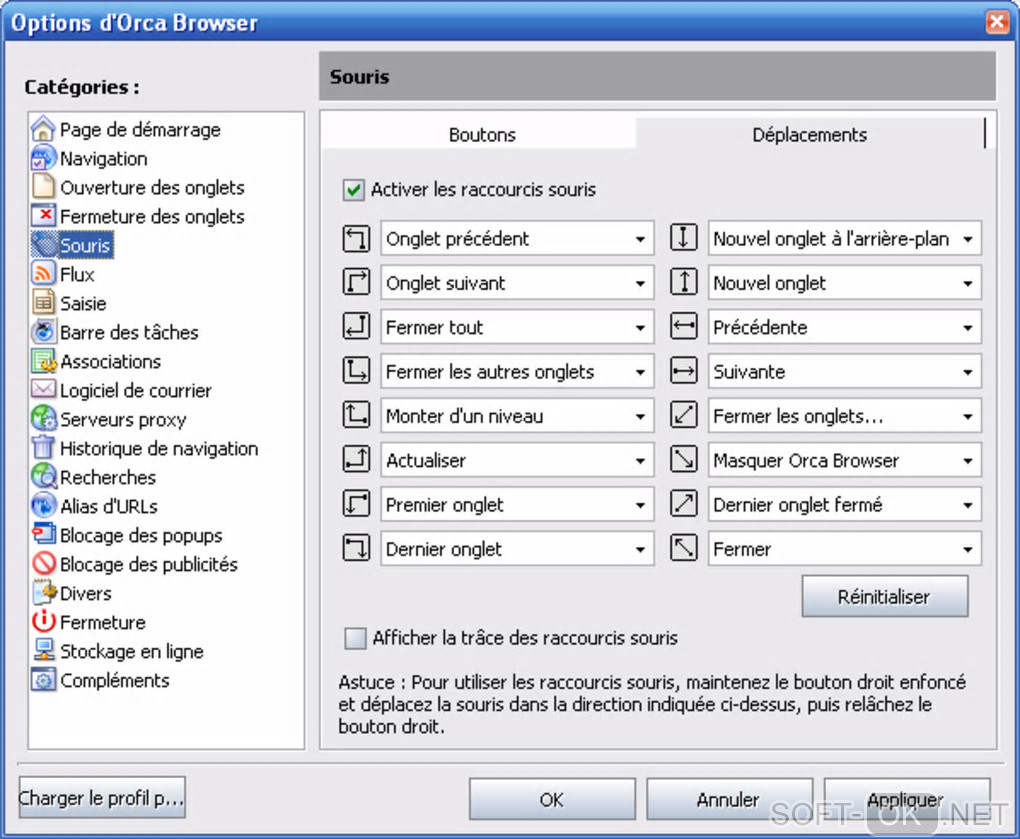This screenshot has width=1020, height=839.
Task: Click diagonal gesture icon beside Masquer Orca Browser
Action: 684,460
